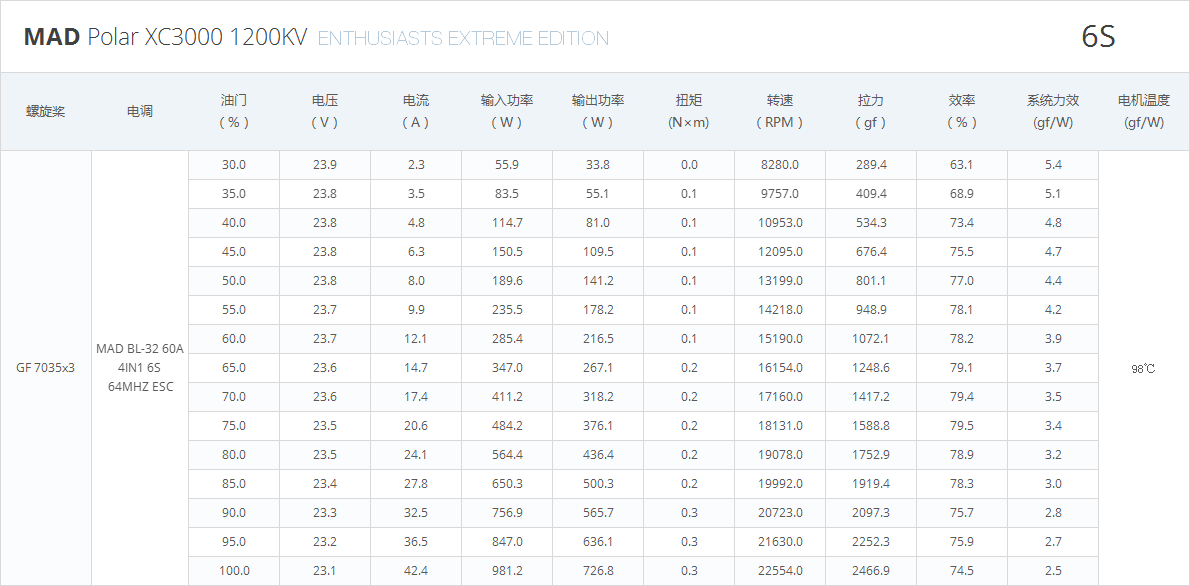
Task: Click RPM value 22554.0
Action: (x=780, y=571)
